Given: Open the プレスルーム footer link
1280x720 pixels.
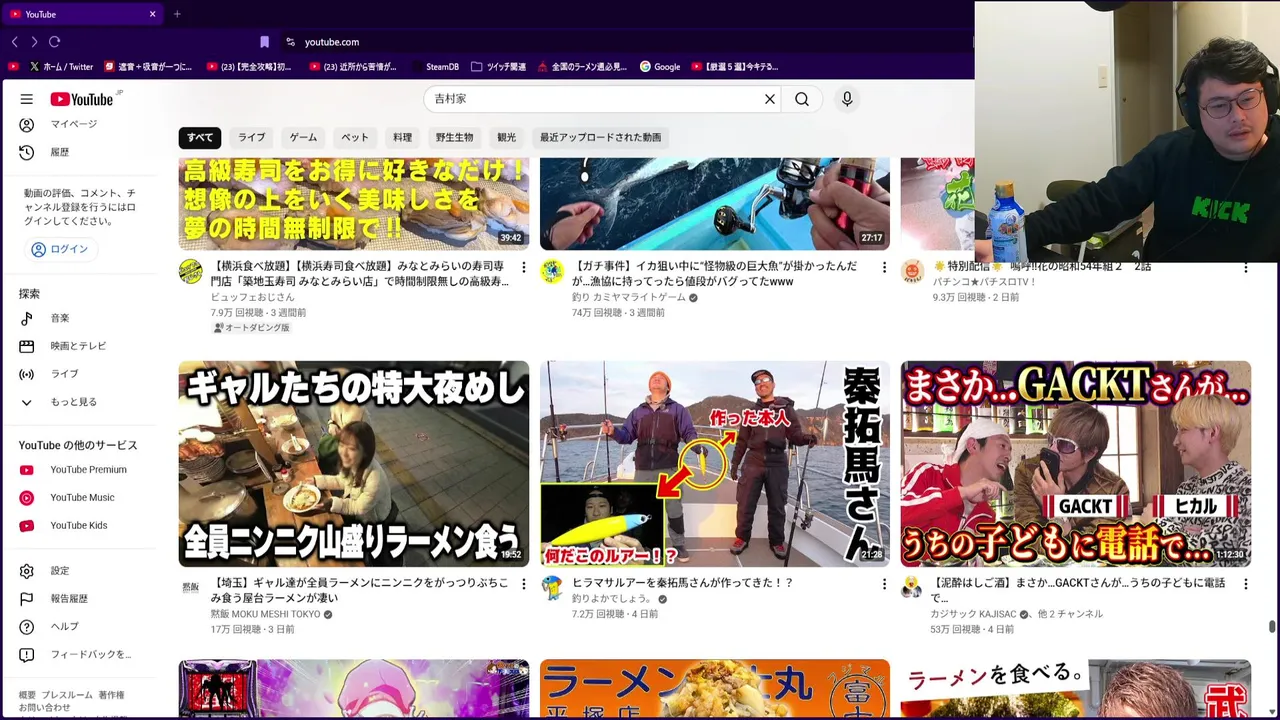Looking at the screenshot, I should click(67, 695).
